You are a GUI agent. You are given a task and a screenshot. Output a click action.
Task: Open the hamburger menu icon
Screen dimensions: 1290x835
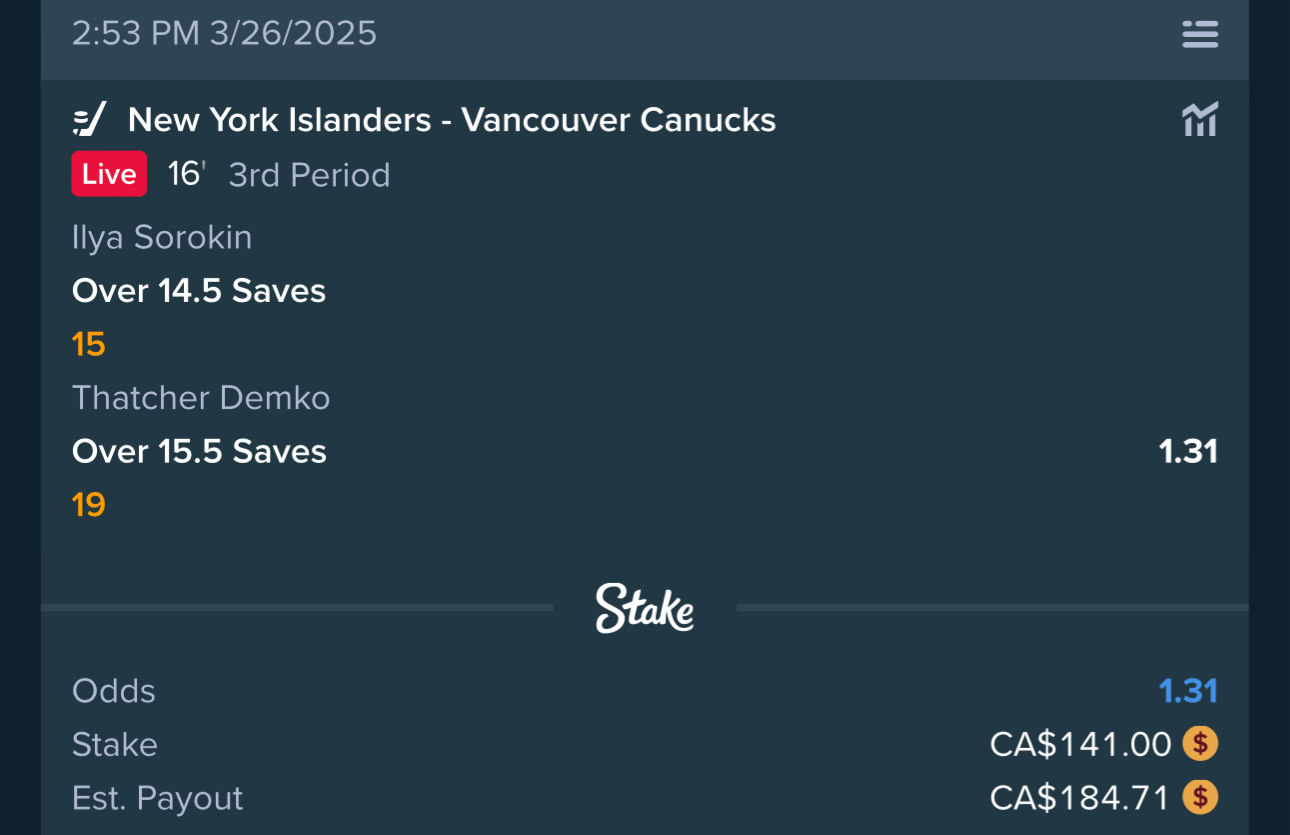point(1200,34)
